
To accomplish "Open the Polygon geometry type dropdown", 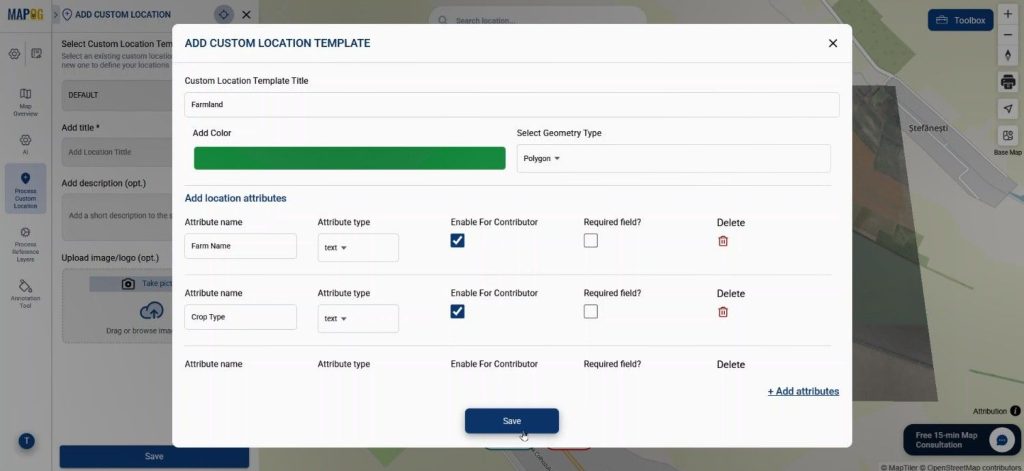I will (x=673, y=158).
